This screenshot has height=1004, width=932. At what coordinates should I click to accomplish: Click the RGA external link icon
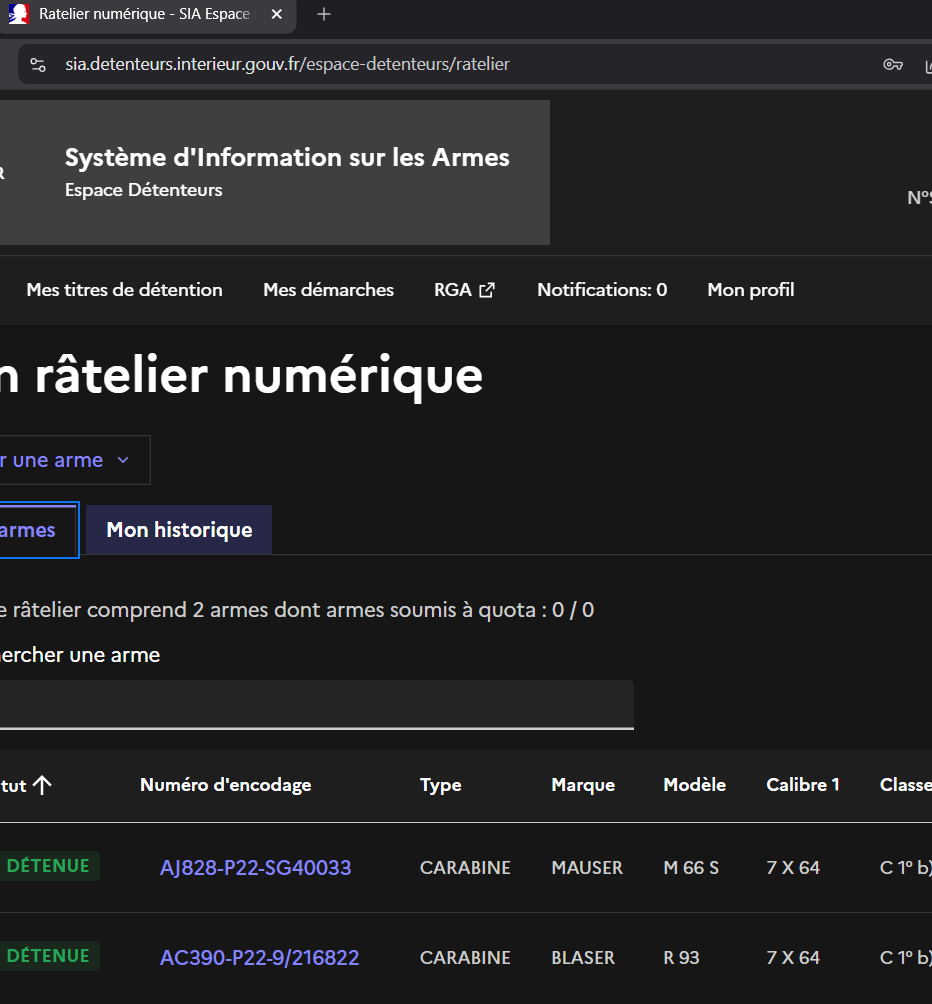pos(487,290)
